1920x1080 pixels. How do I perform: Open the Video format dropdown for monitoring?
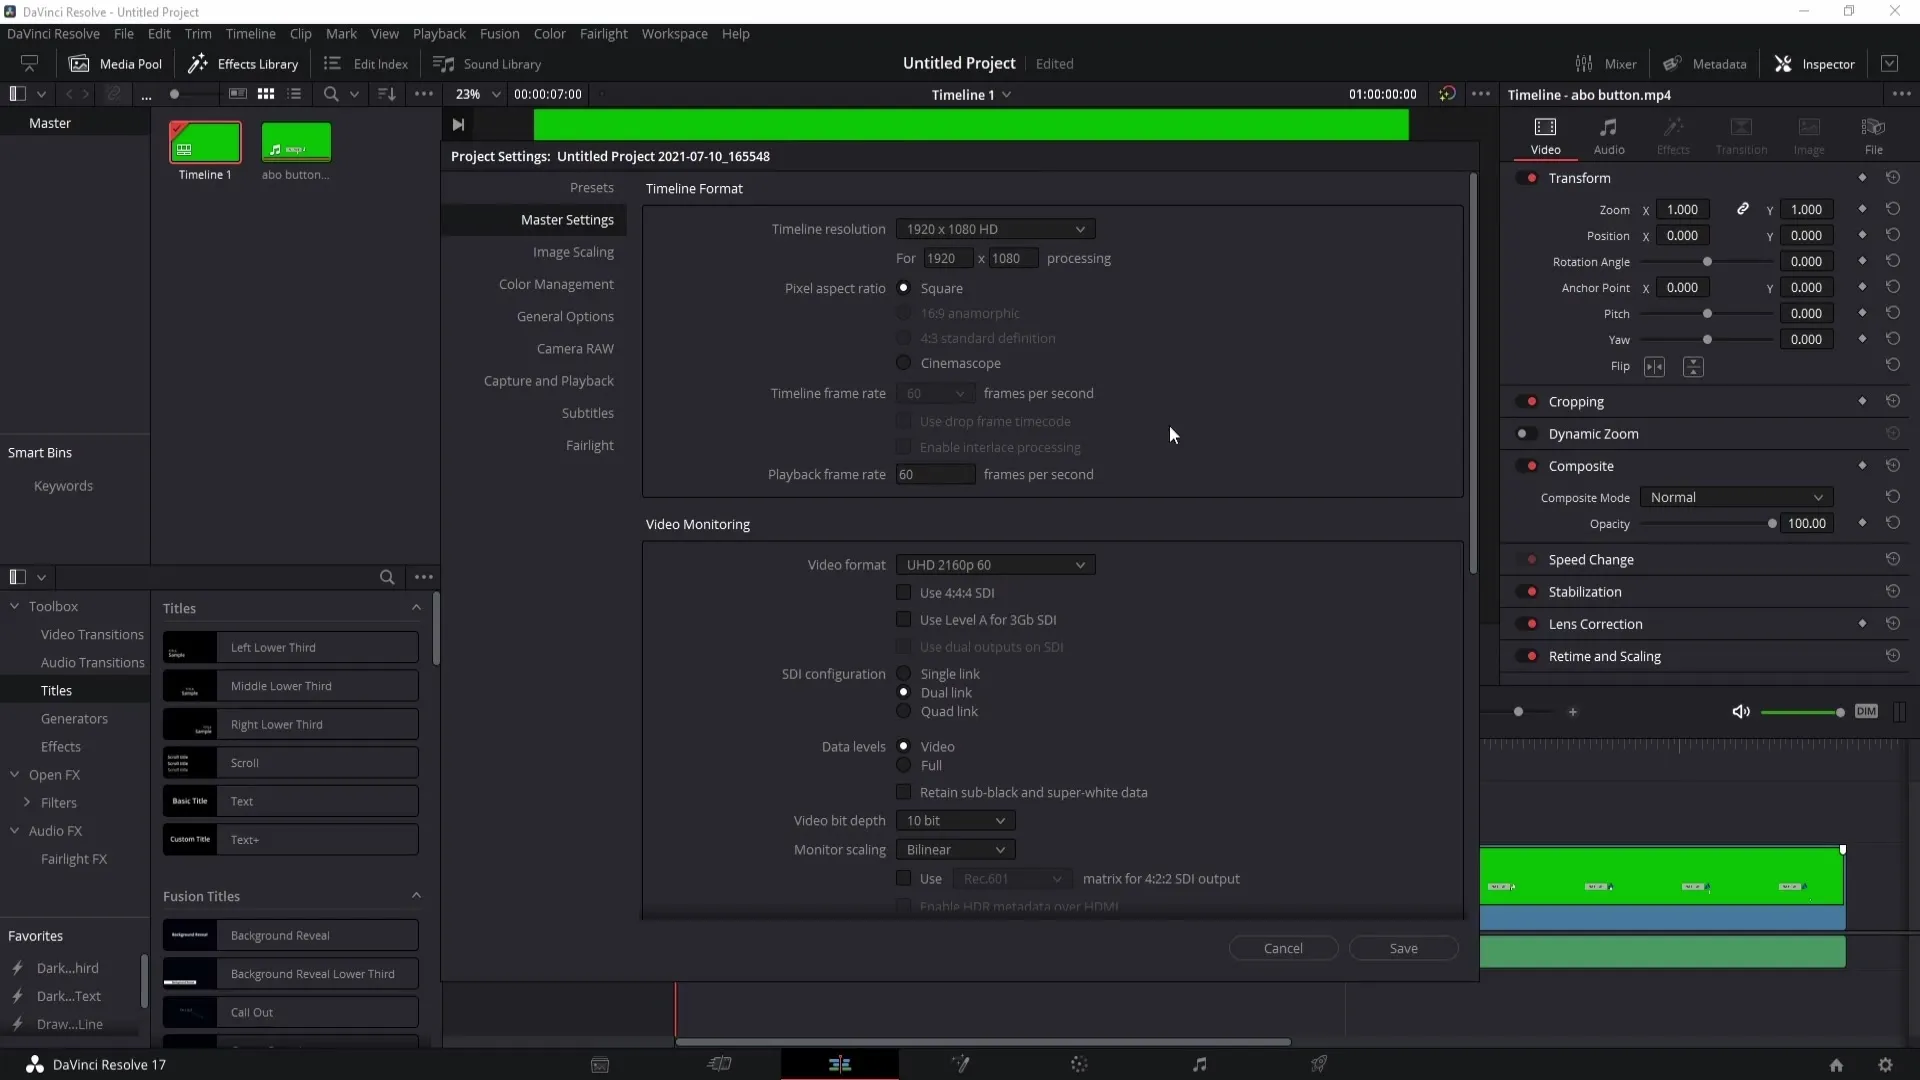click(x=992, y=564)
